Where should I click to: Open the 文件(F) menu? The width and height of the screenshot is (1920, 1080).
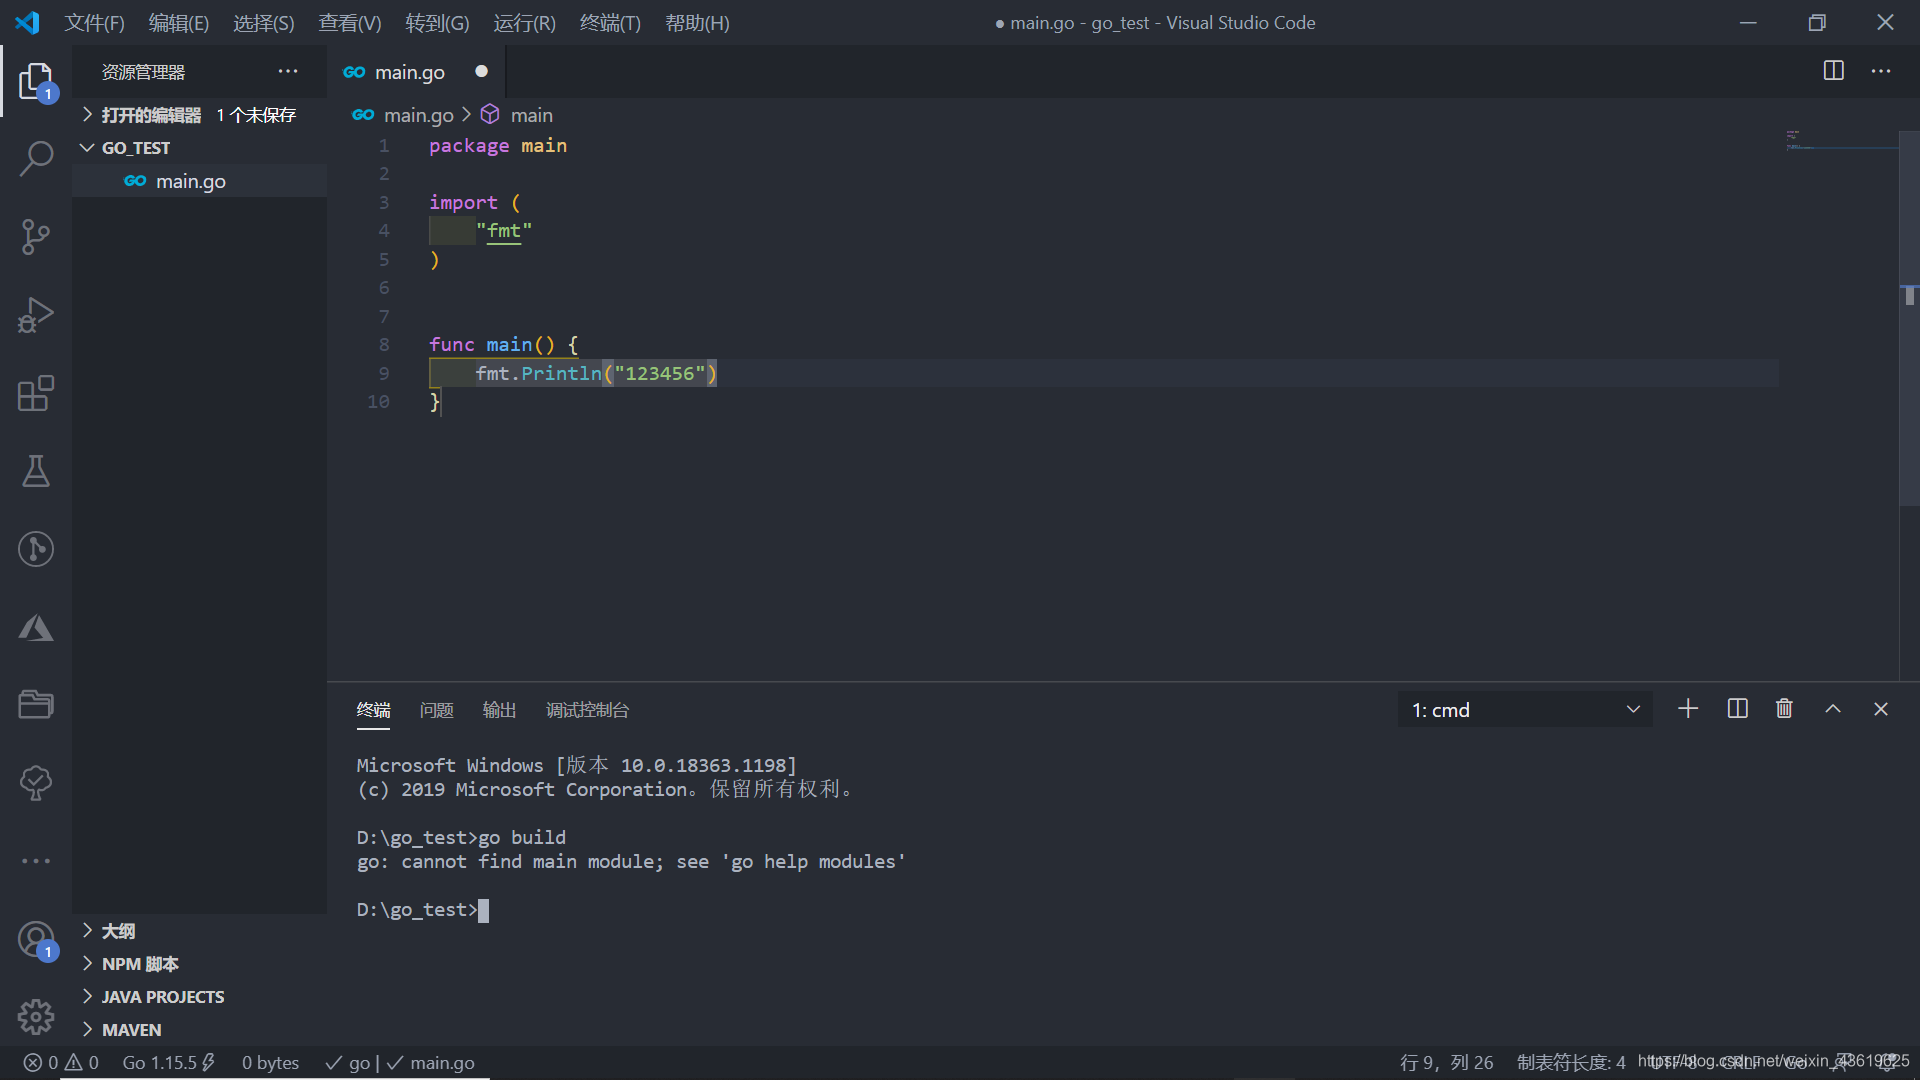click(x=94, y=22)
